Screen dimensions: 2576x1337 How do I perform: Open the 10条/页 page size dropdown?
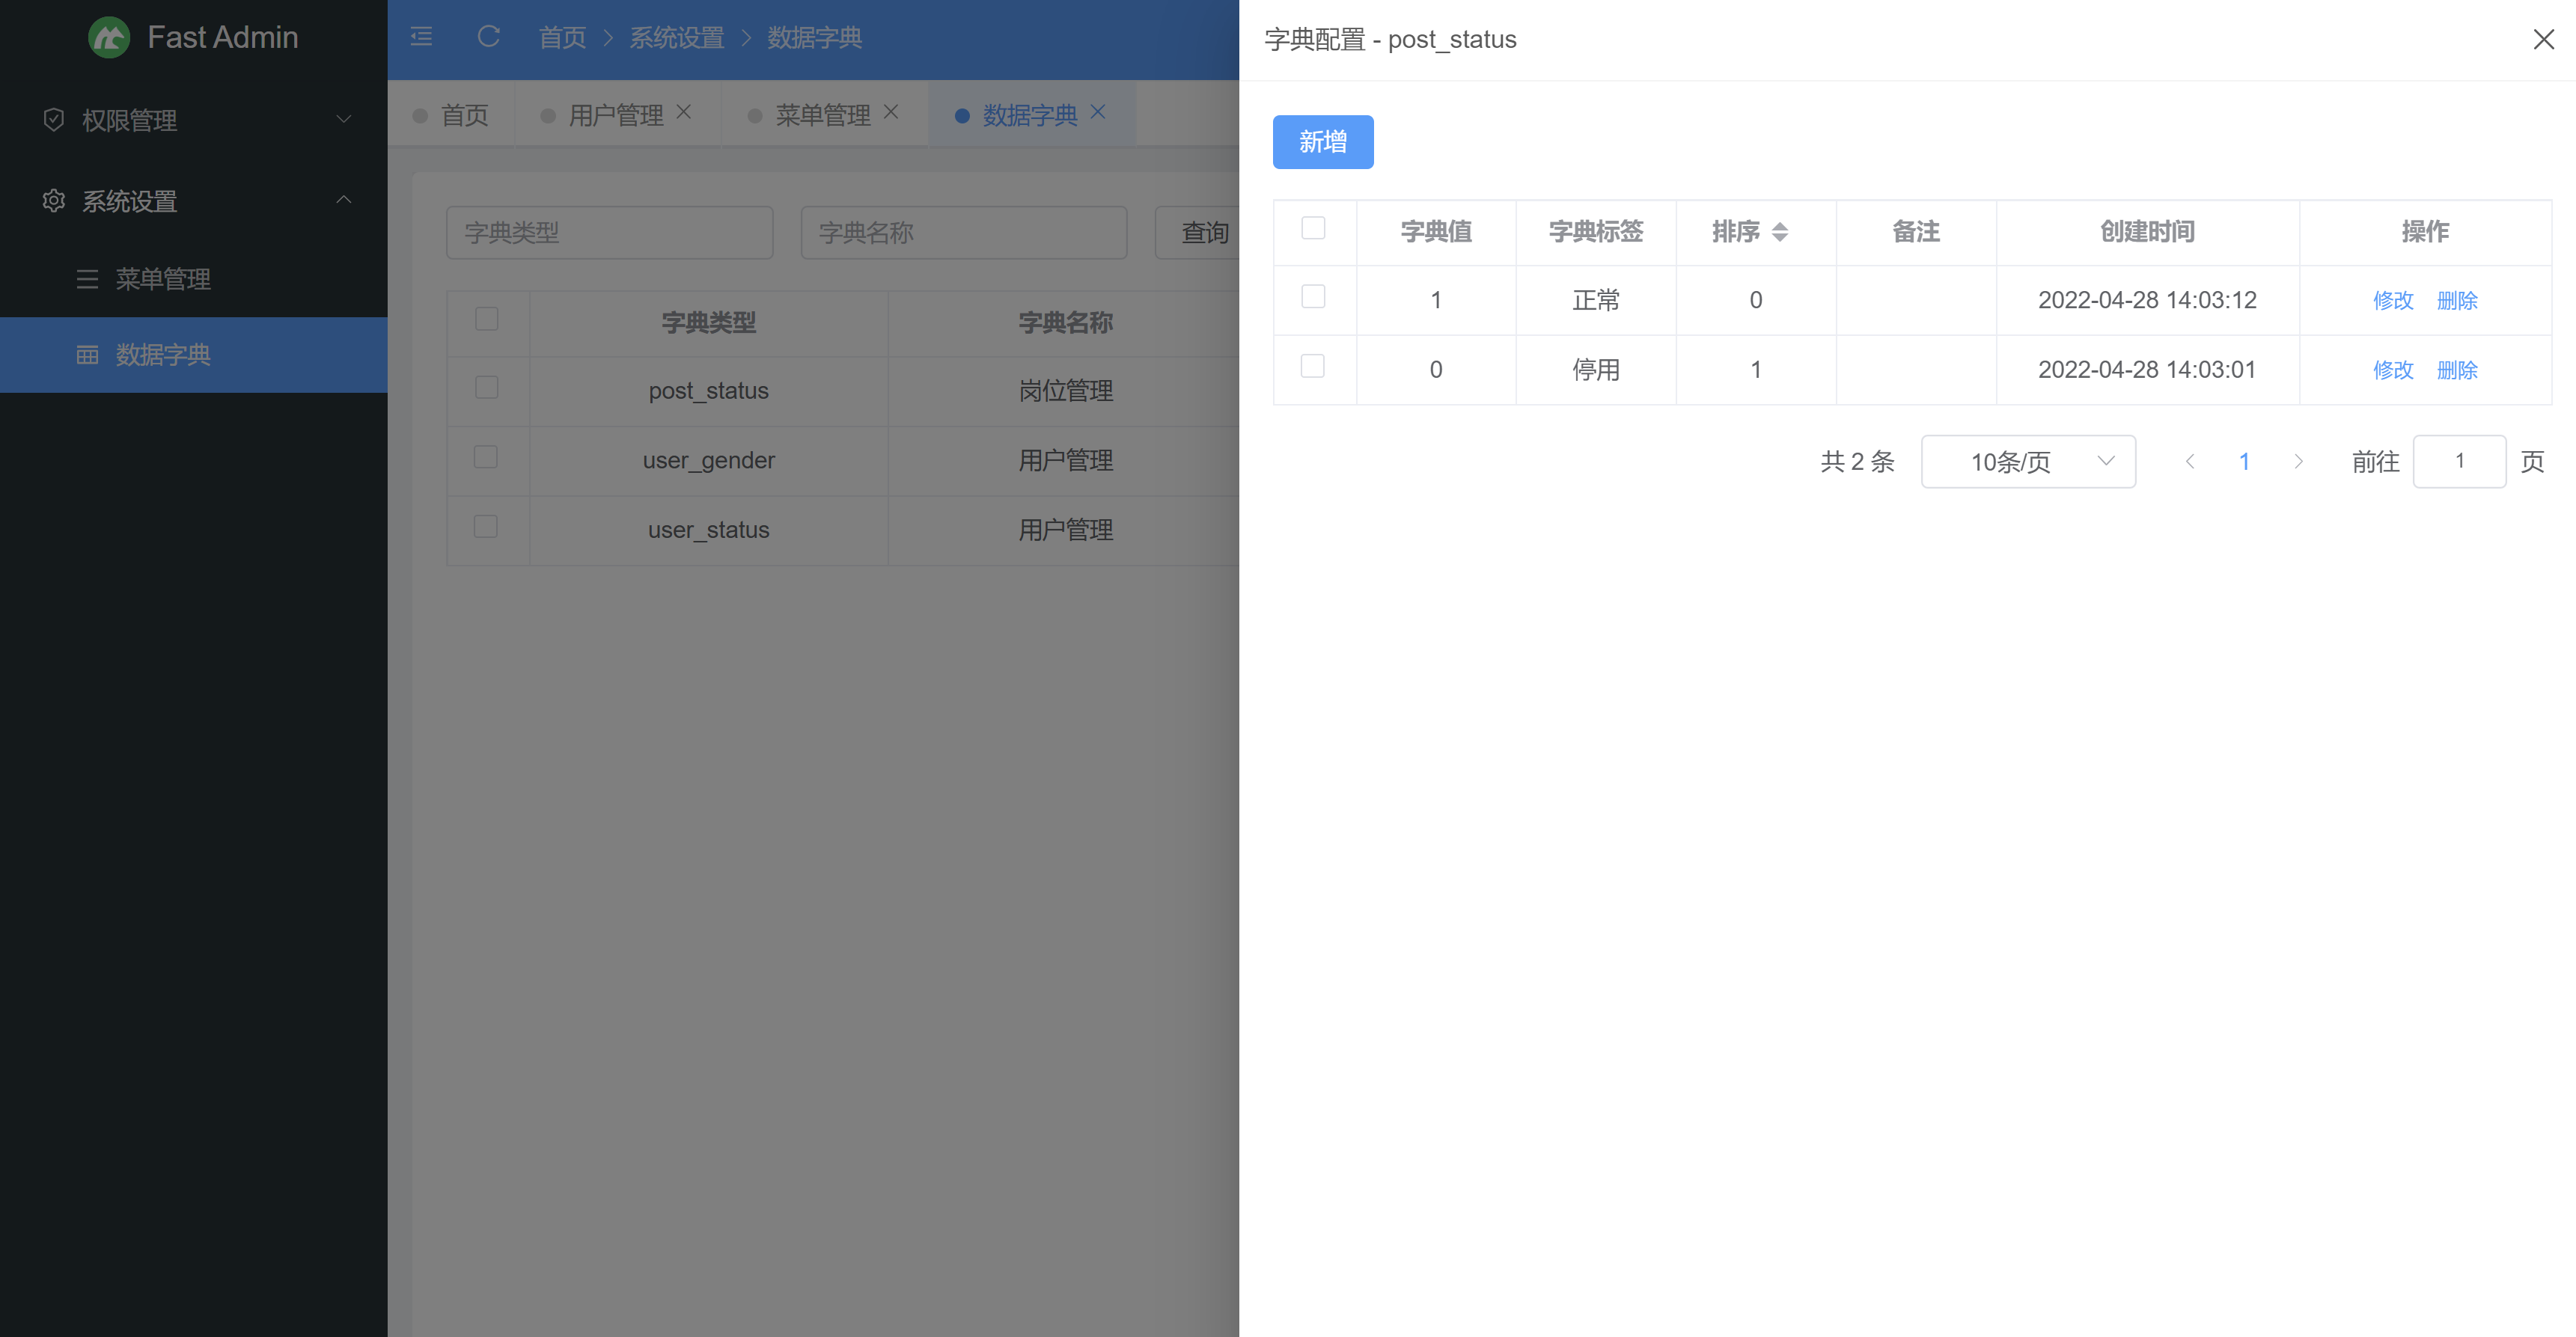(2028, 461)
